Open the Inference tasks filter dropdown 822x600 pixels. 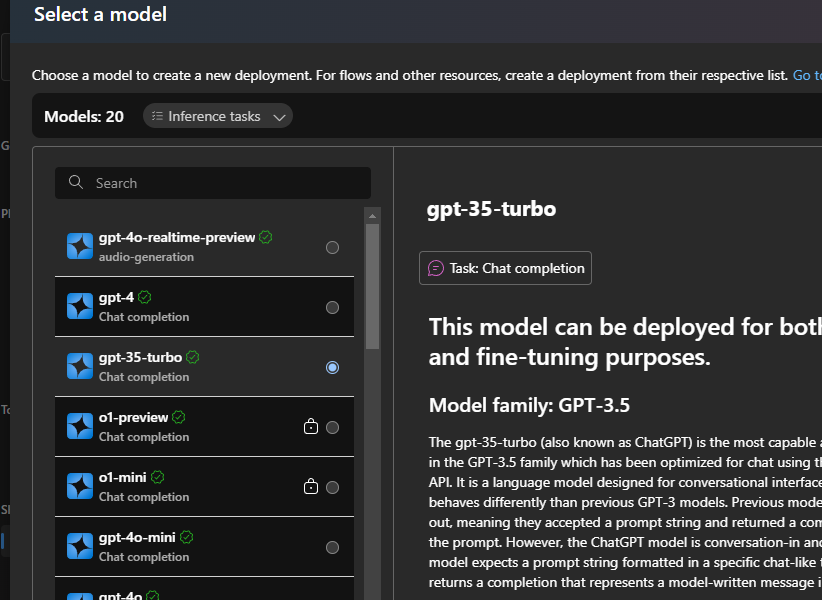(x=218, y=116)
